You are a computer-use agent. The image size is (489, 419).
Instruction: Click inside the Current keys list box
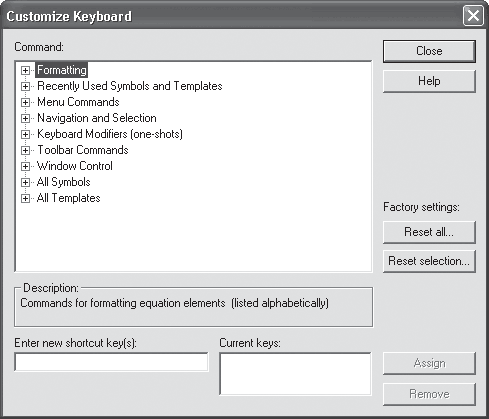click(x=295, y=374)
